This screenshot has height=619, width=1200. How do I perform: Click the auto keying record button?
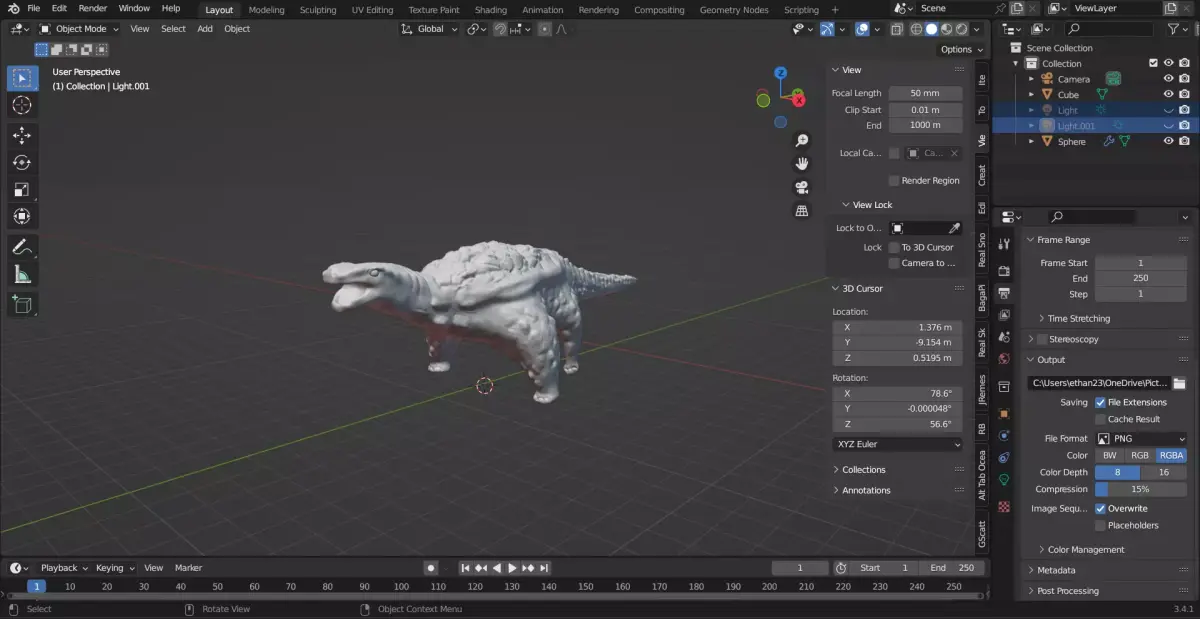431,567
